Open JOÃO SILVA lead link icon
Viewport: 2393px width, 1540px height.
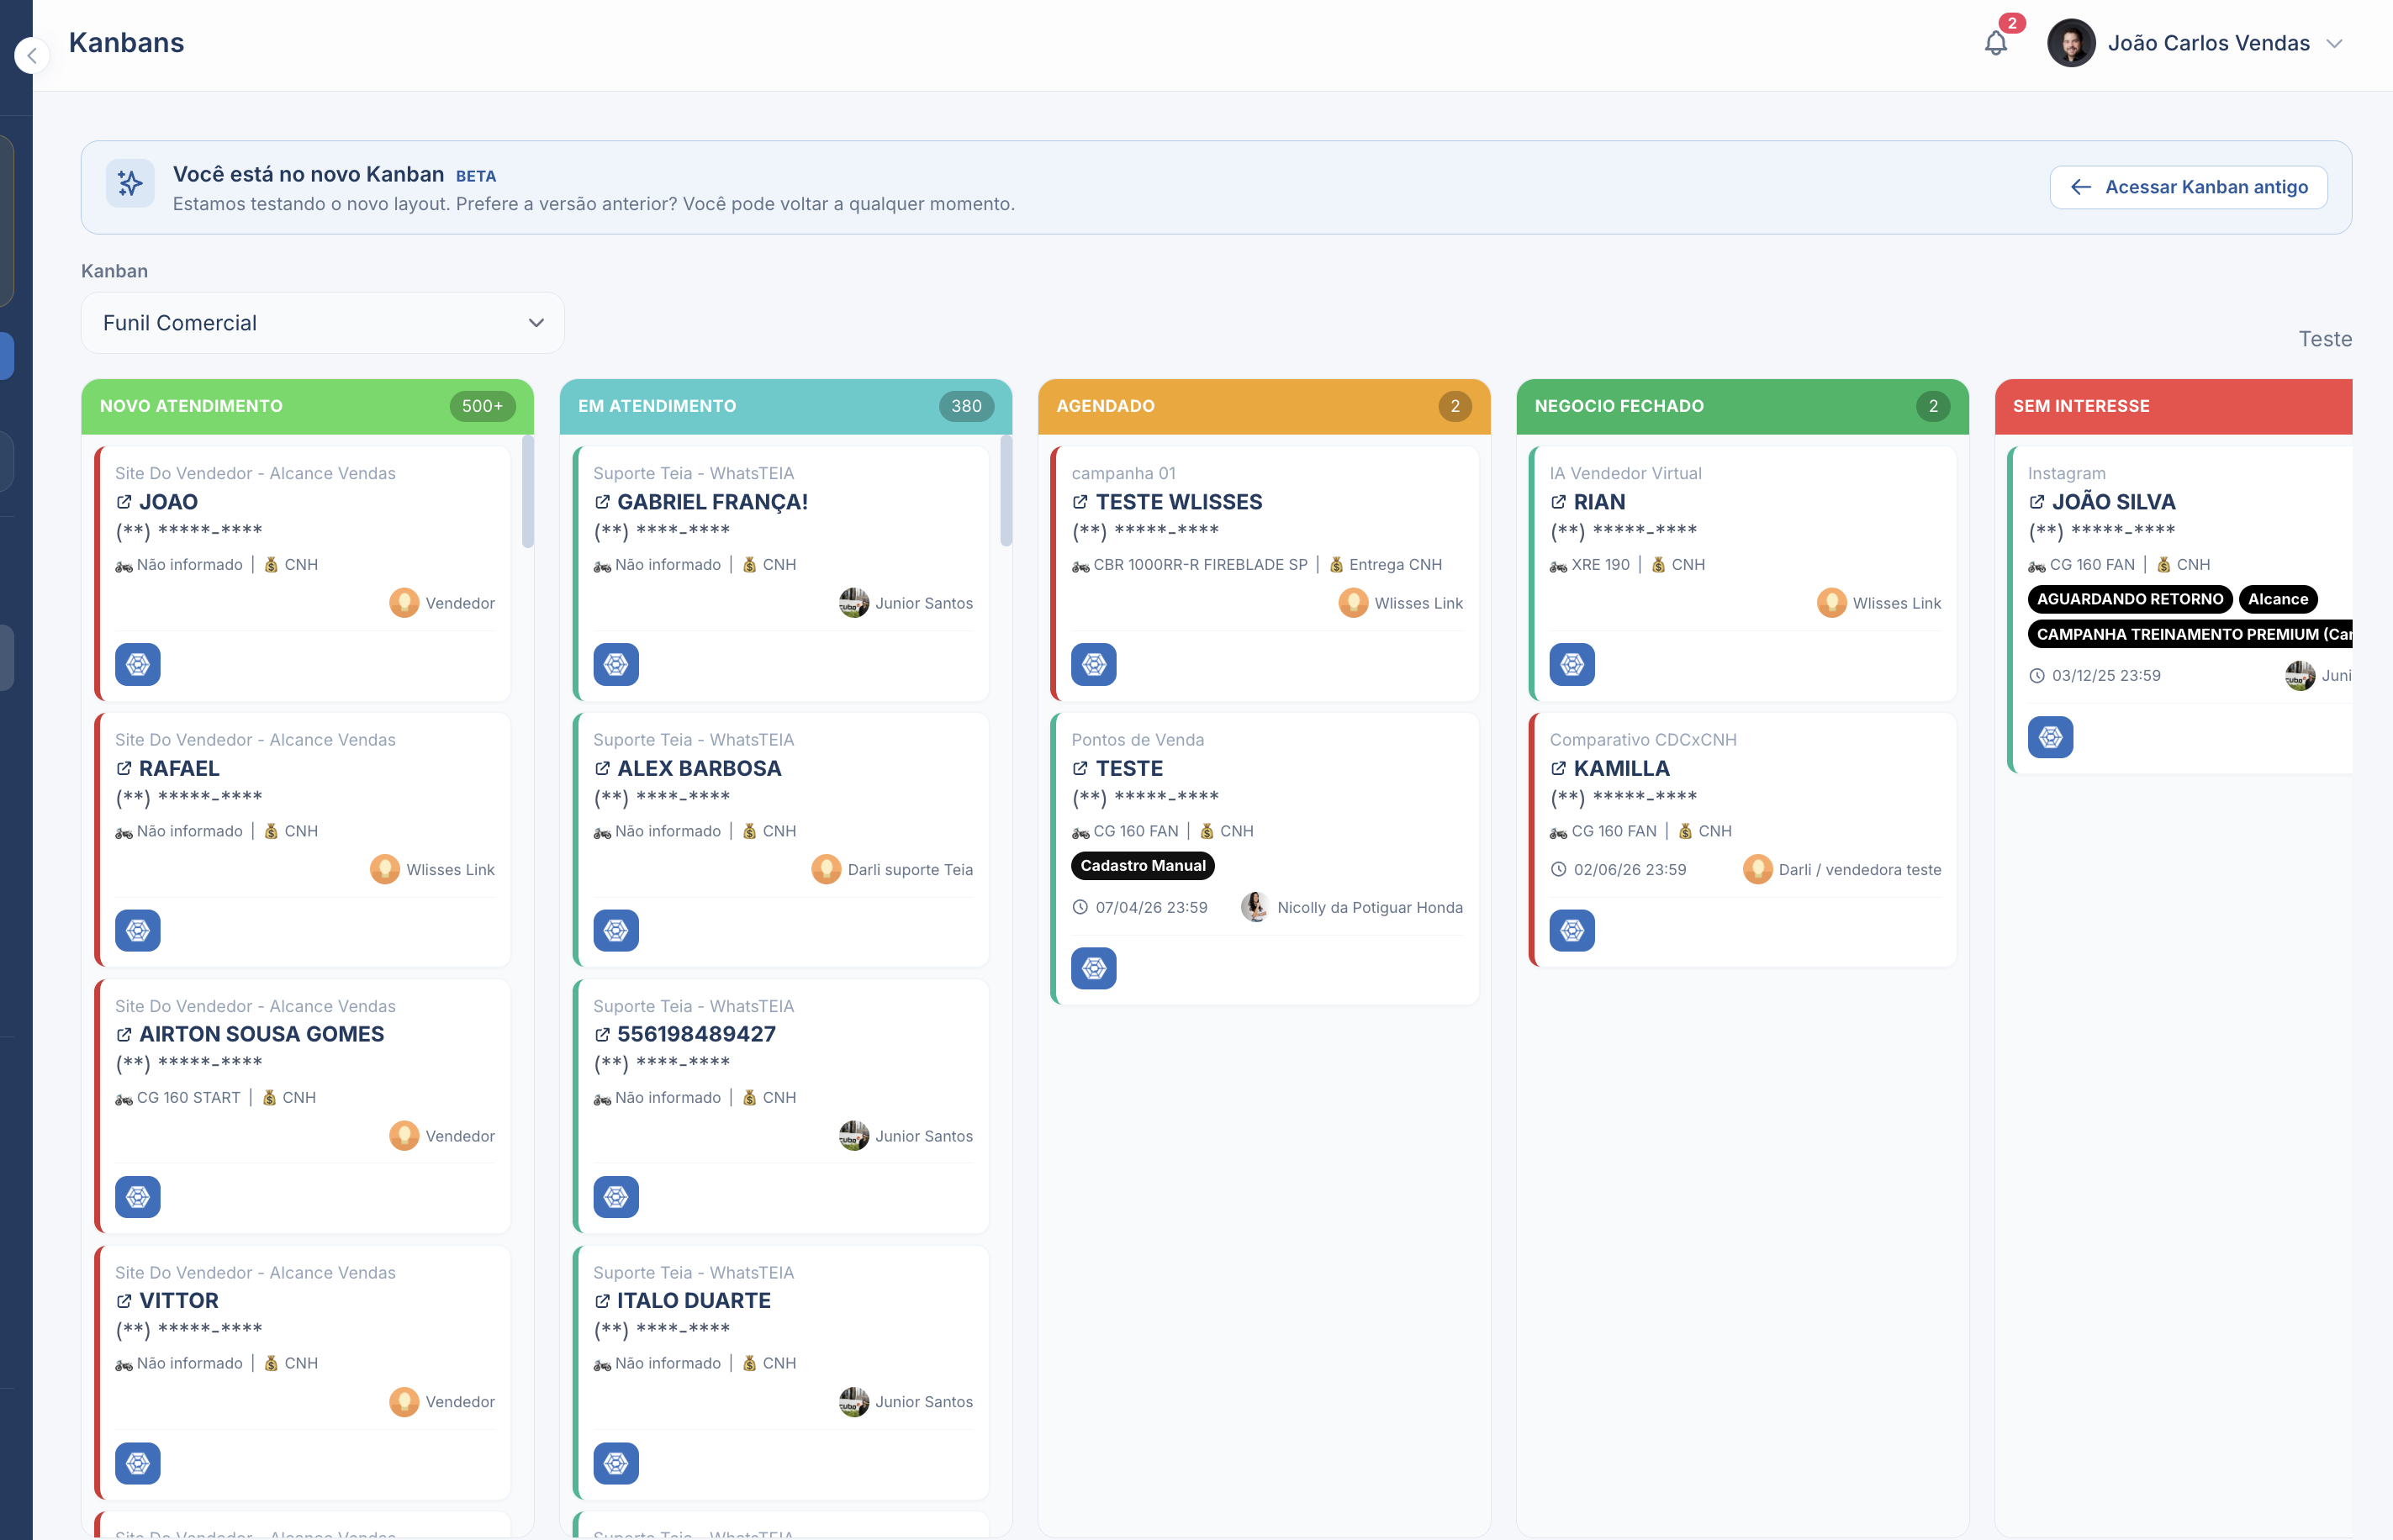pyautogui.click(x=2036, y=502)
